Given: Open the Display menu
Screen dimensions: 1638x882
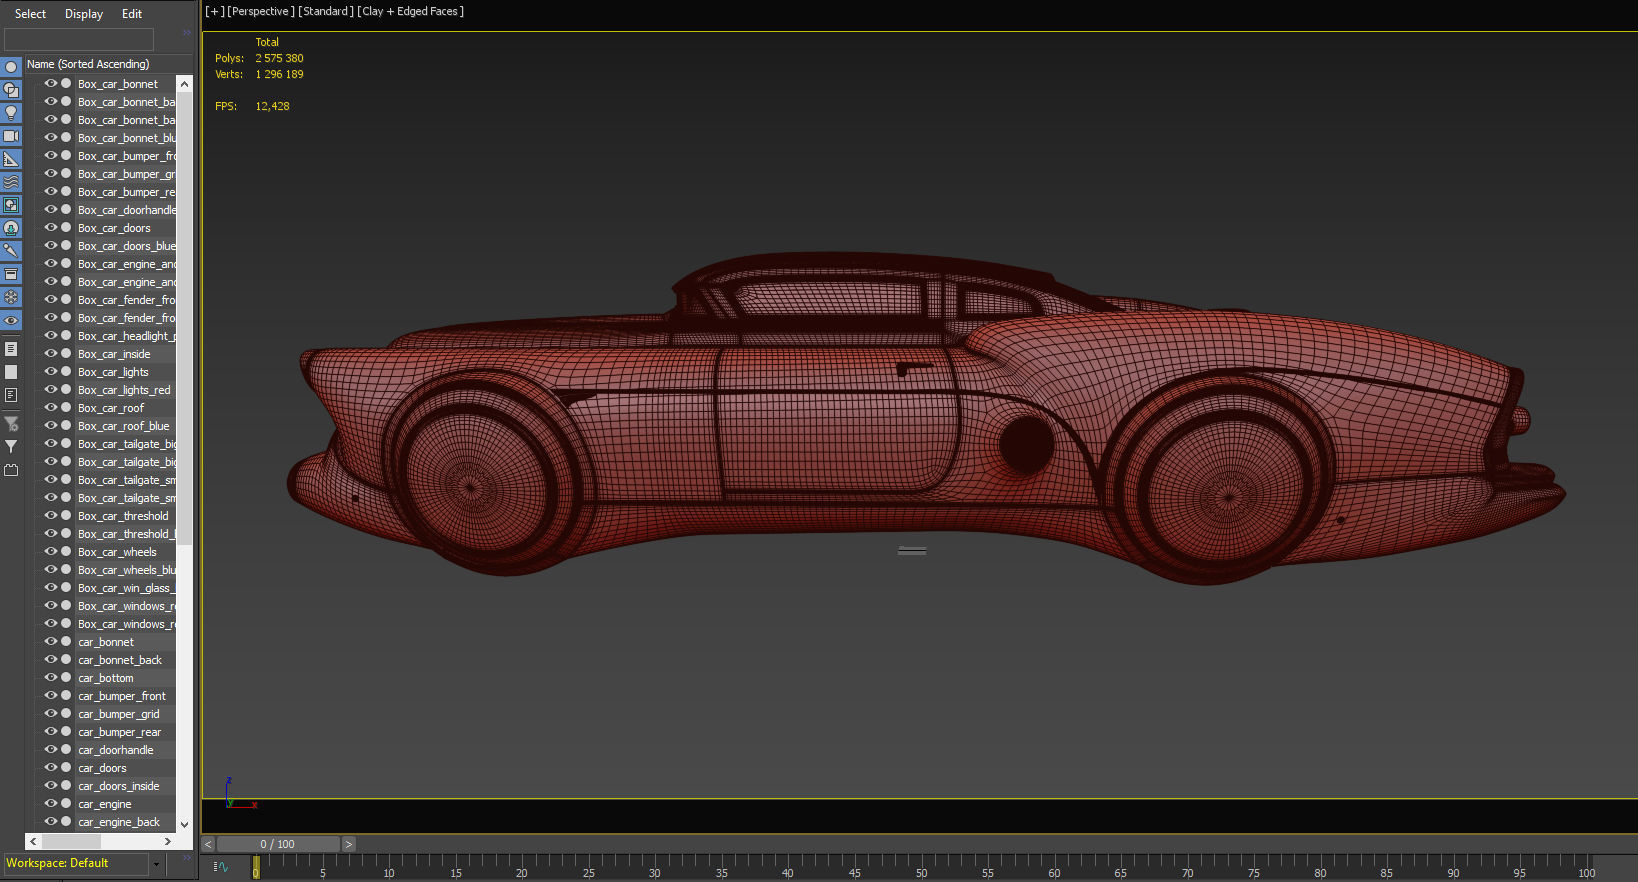Looking at the screenshot, I should [x=84, y=14].
